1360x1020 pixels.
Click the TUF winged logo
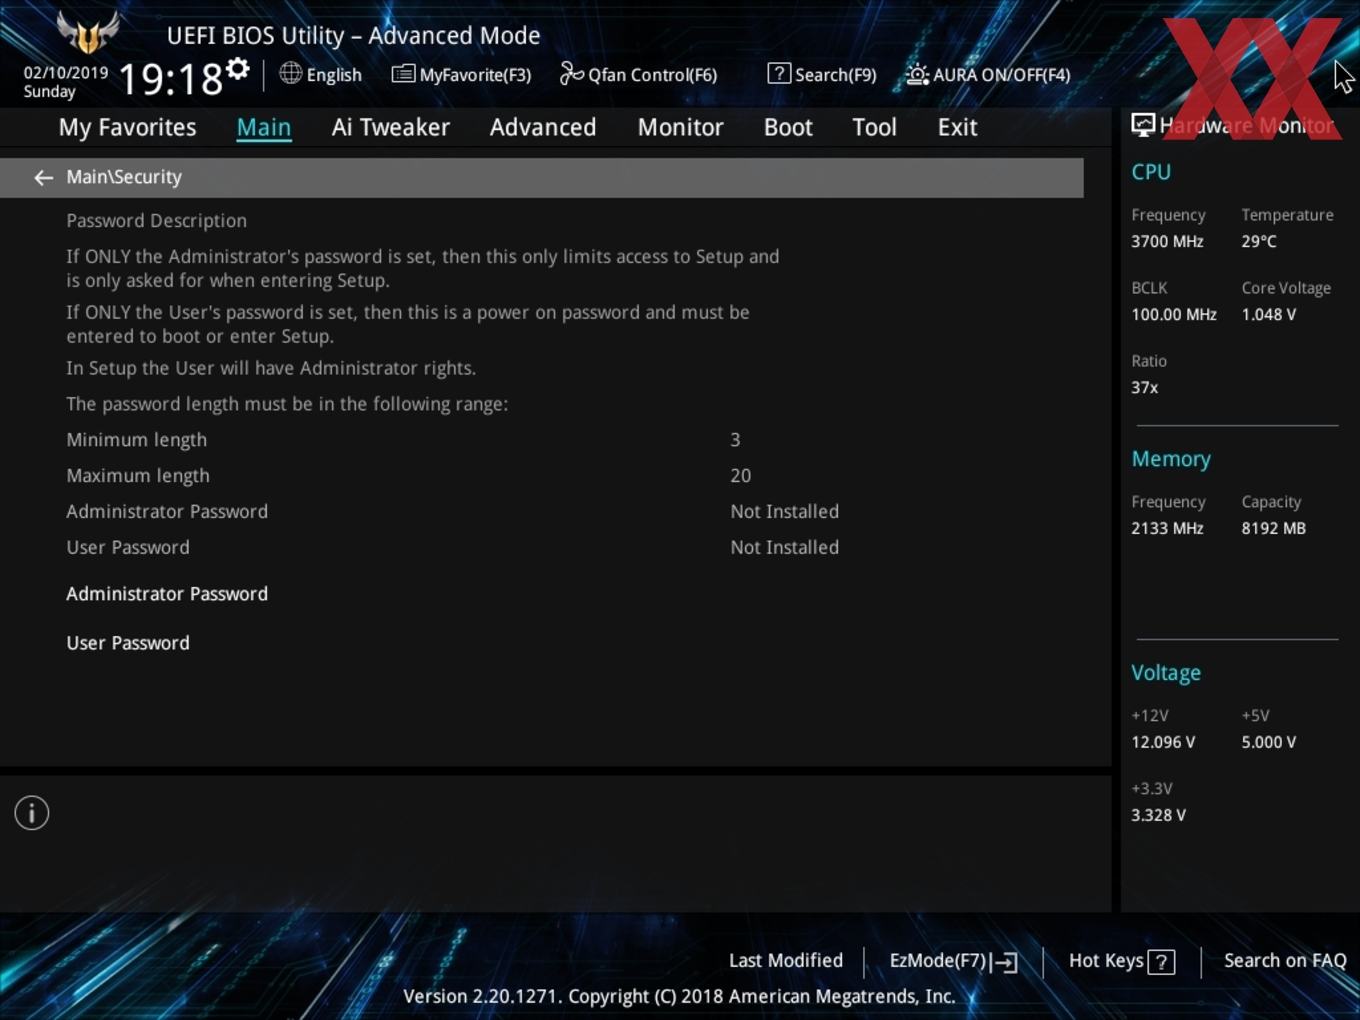[88, 32]
